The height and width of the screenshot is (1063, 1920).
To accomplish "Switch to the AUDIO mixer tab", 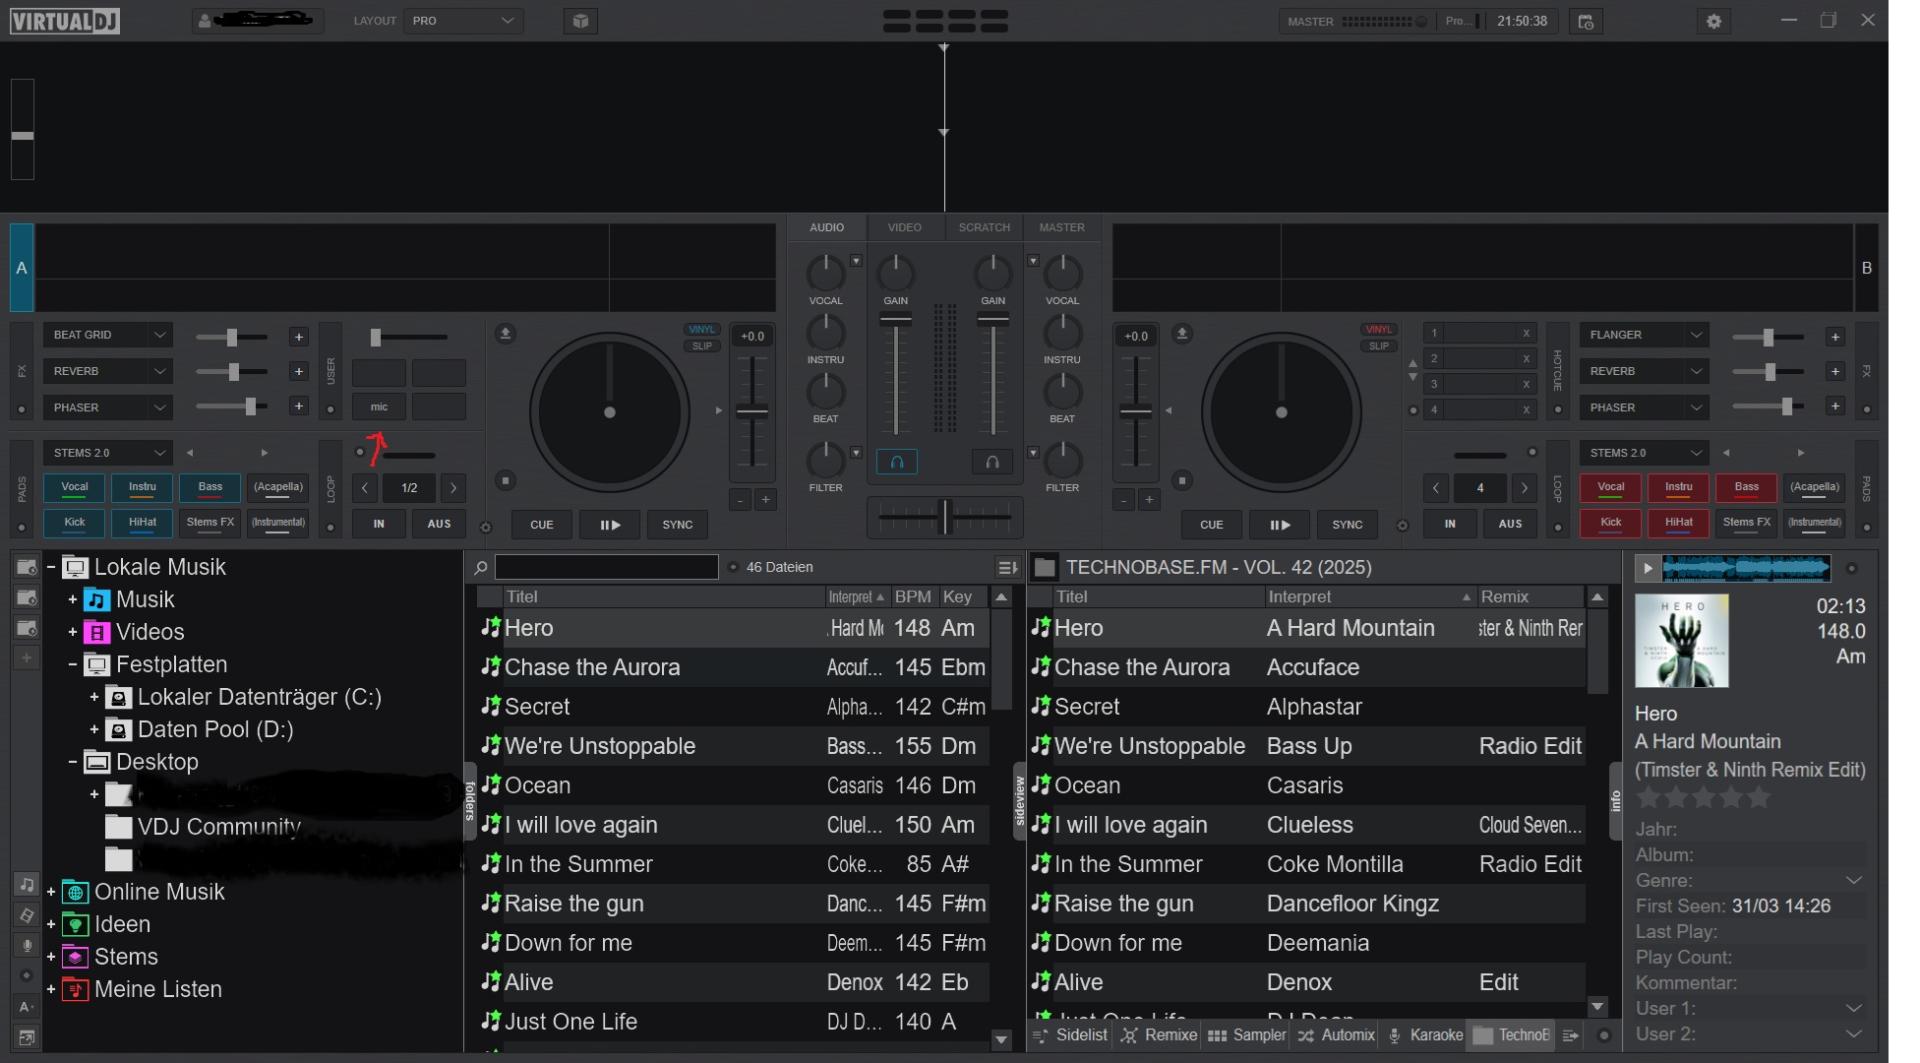I will click(x=826, y=228).
